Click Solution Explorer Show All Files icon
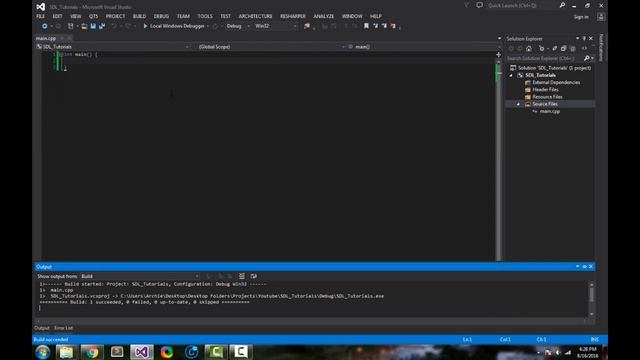The width and height of the screenshot is (640, 360). [x=572, y=49]
